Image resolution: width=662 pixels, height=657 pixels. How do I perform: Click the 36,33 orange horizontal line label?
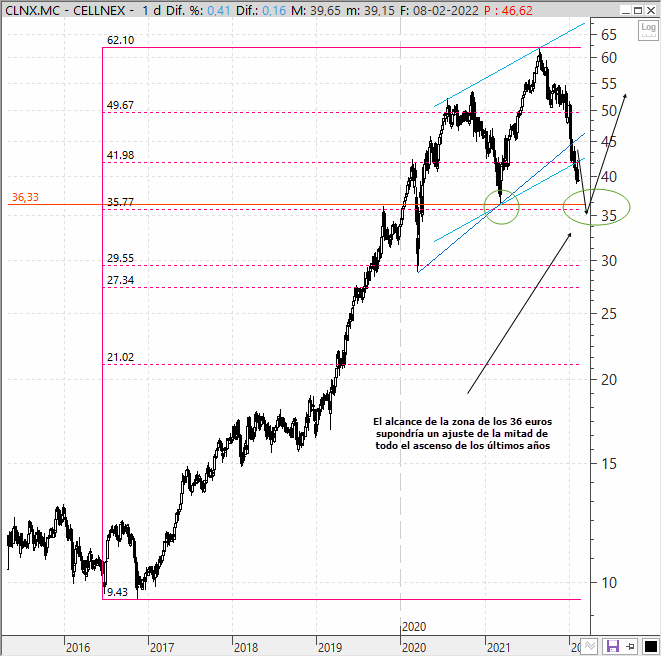[25, 197]
